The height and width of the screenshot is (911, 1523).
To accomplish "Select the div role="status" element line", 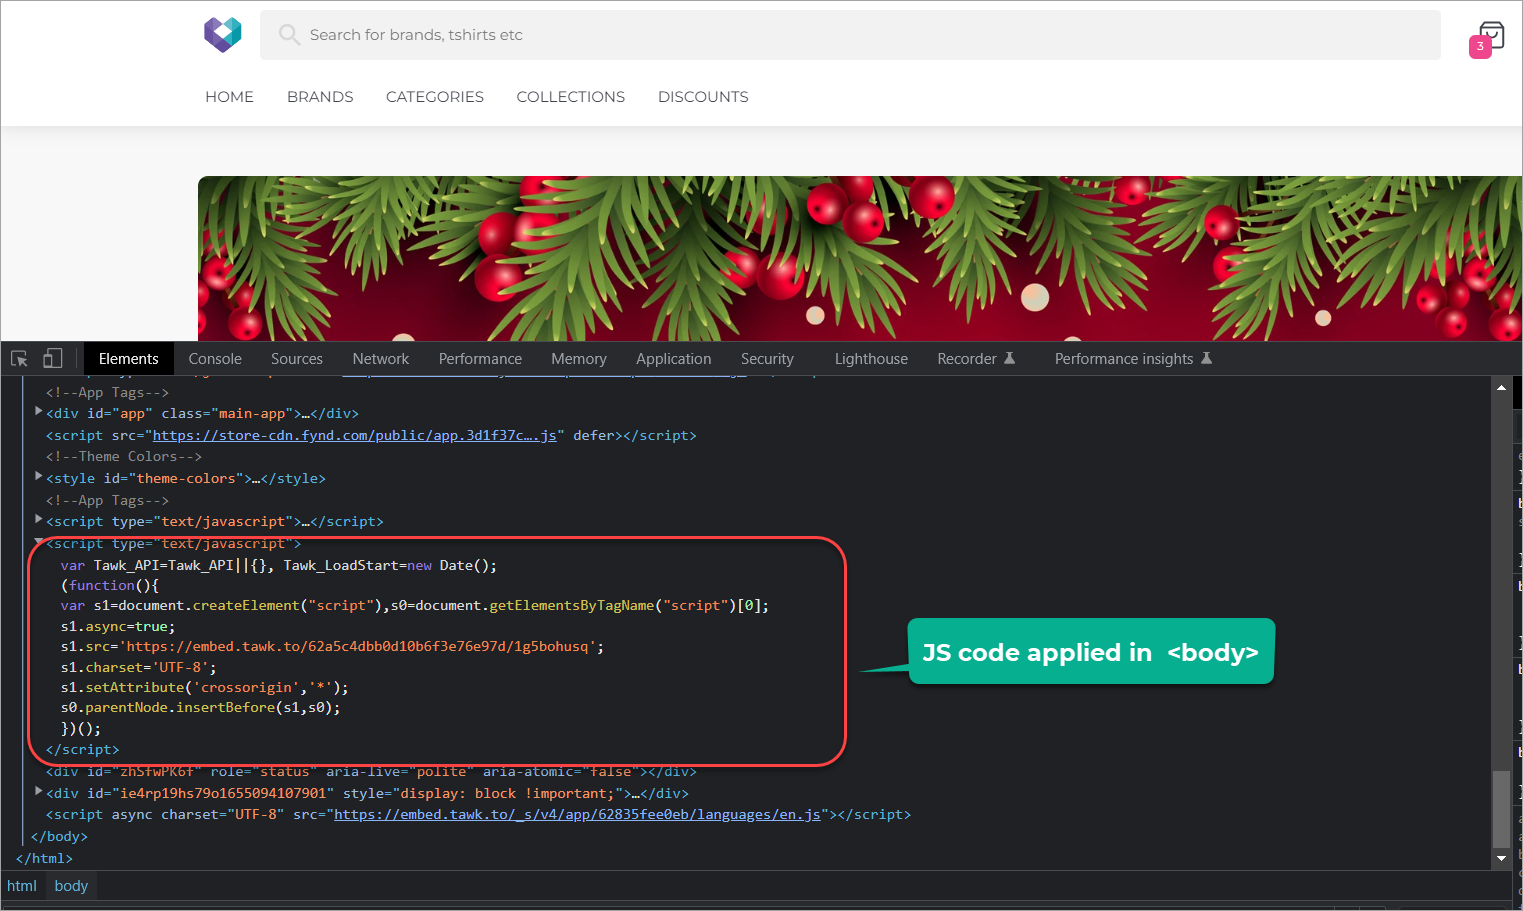I will pos(371,771).
